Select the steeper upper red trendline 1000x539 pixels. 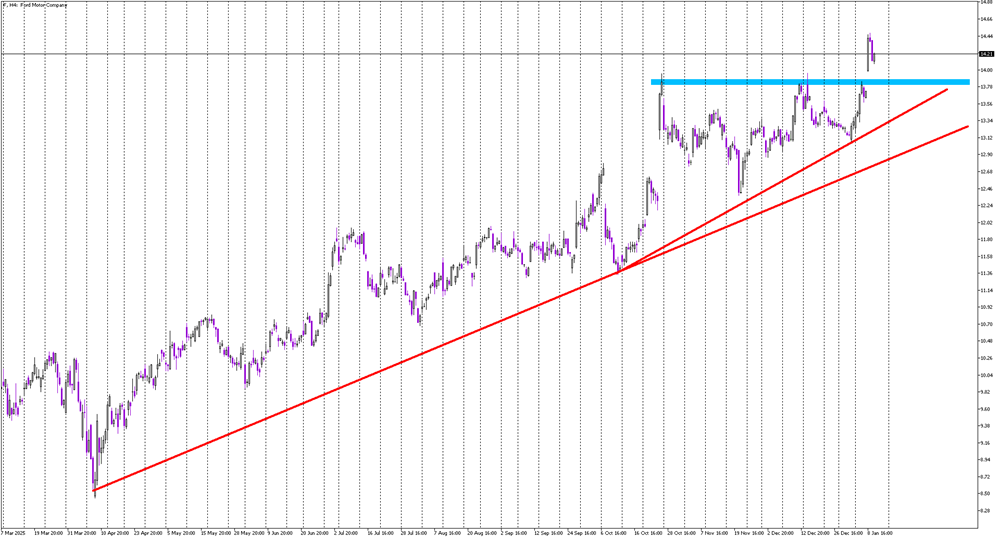coord(850,142)
